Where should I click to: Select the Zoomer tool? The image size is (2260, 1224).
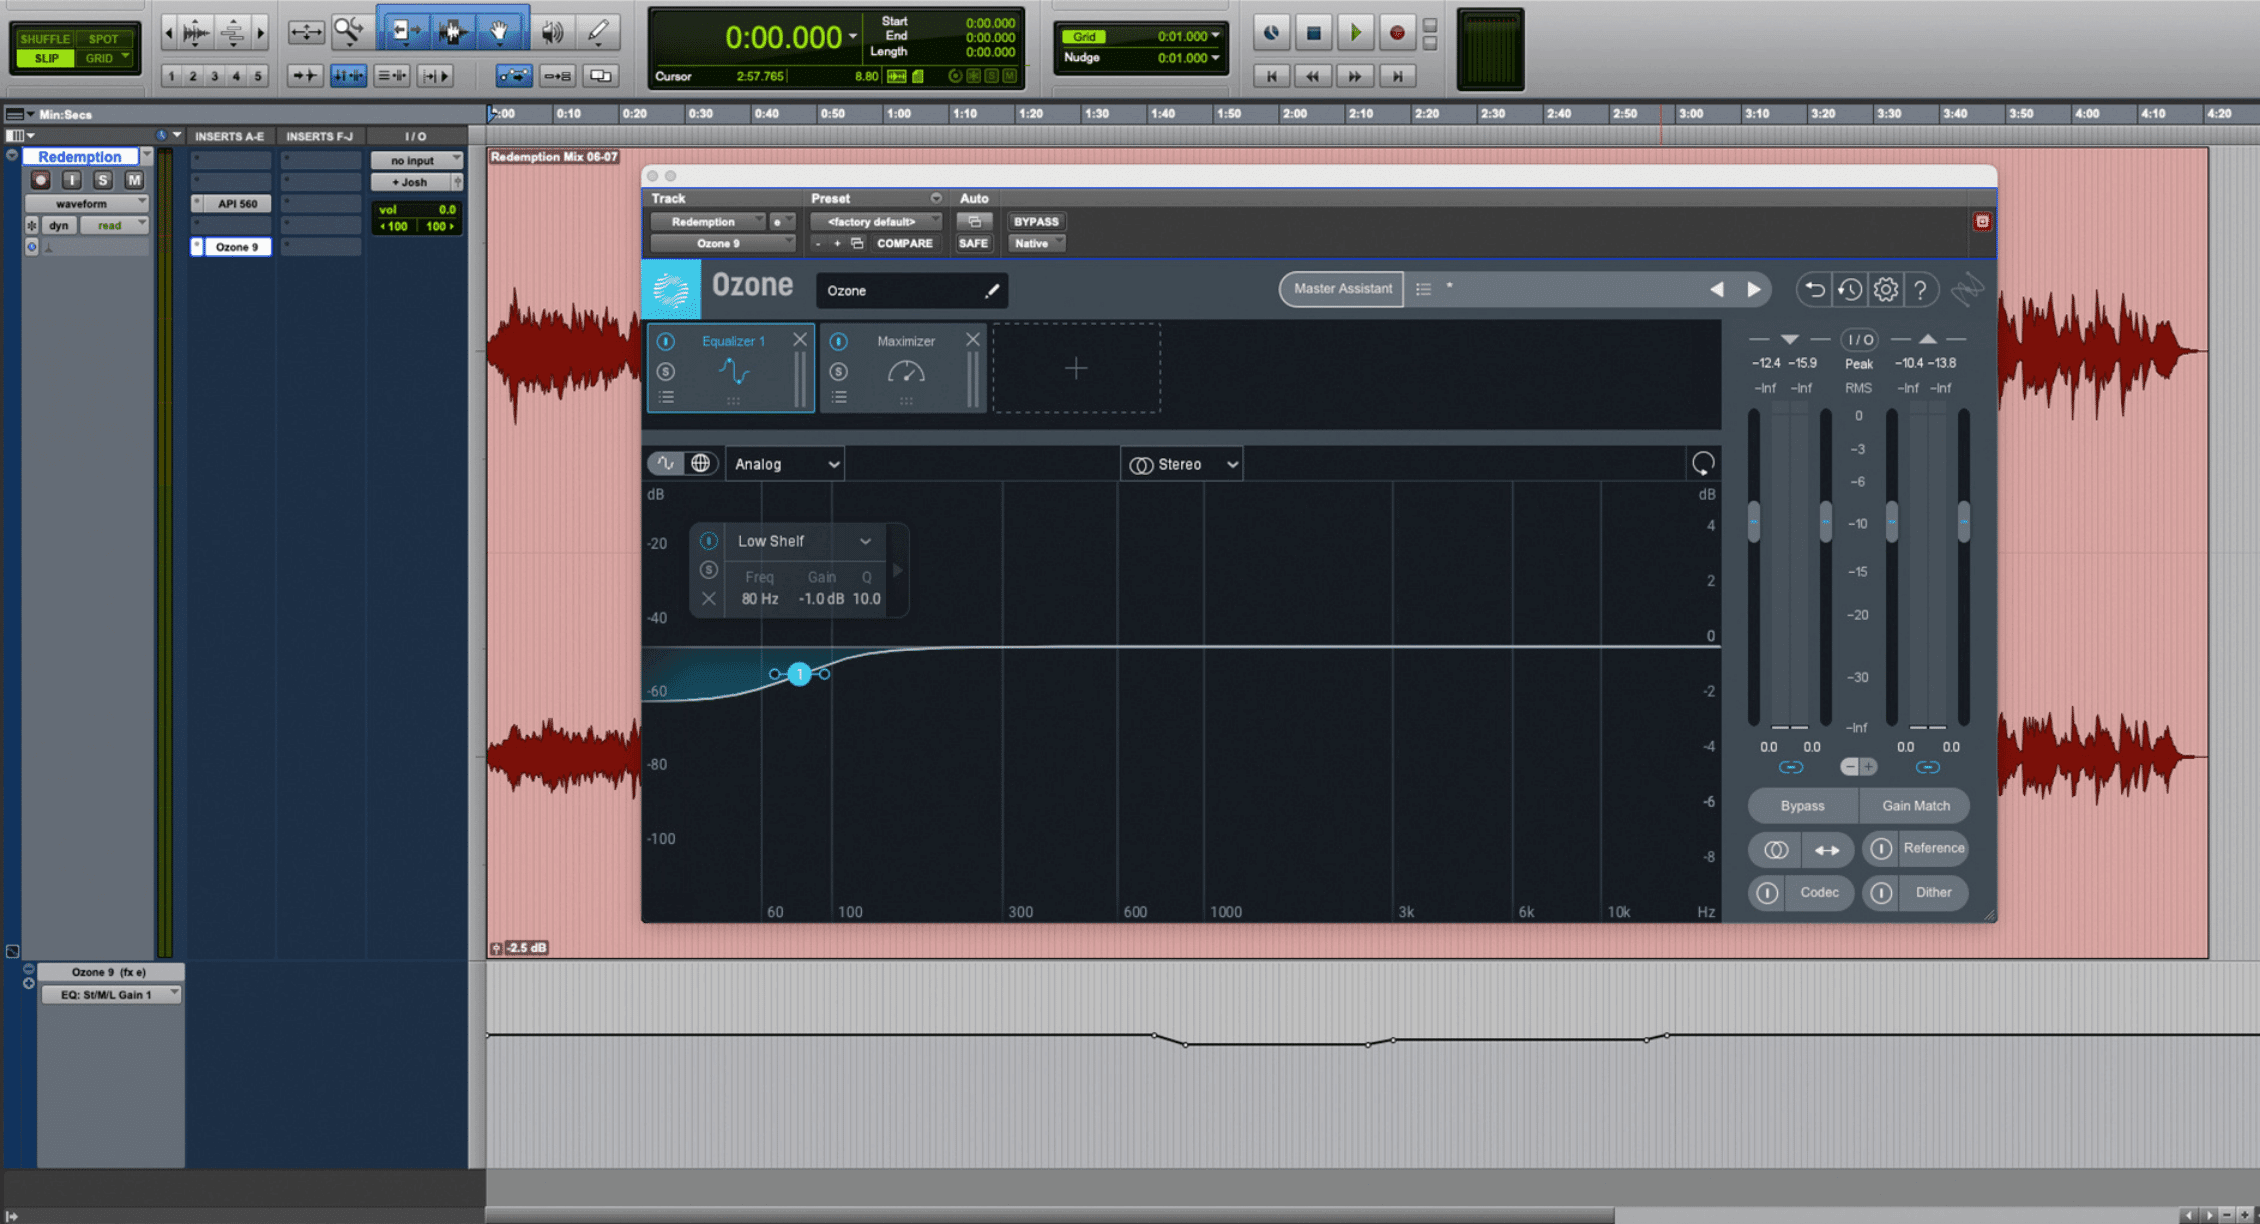click(349, 32)
